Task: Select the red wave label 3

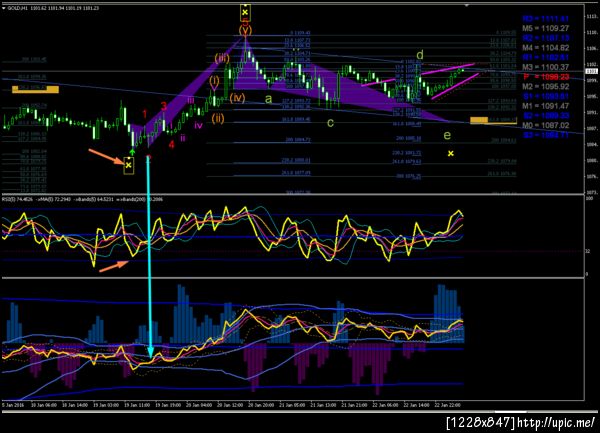Action: [x=164, y=106]
